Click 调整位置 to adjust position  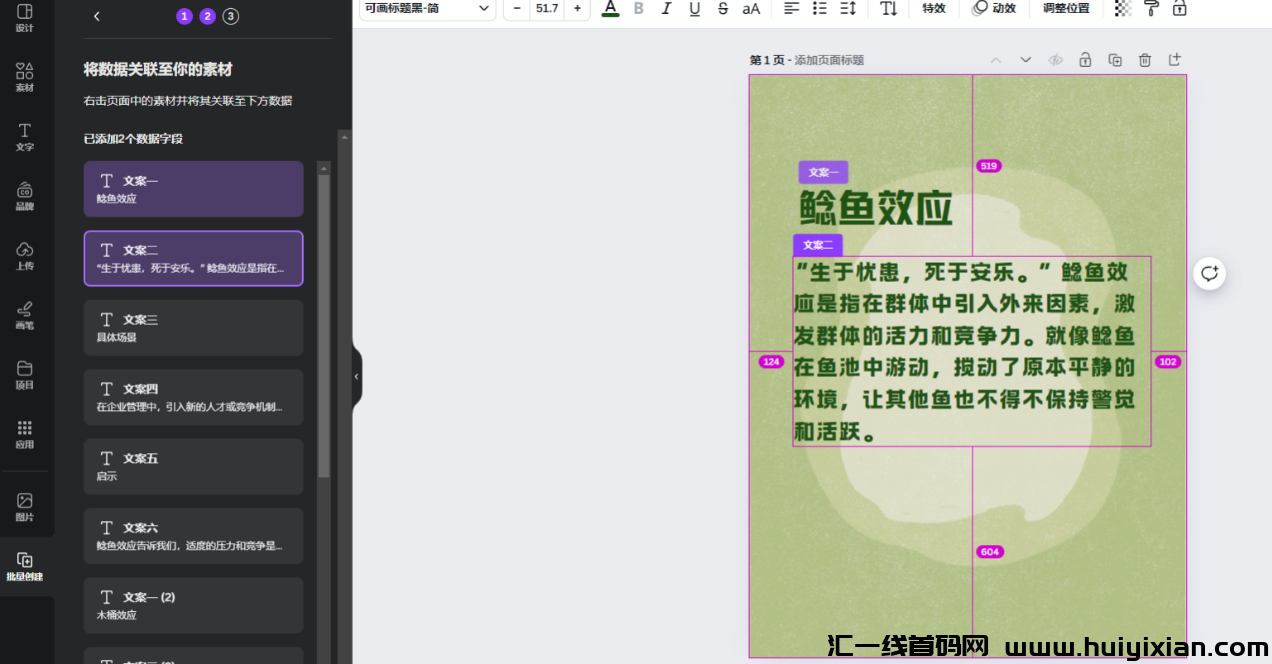coord(1066,9)
